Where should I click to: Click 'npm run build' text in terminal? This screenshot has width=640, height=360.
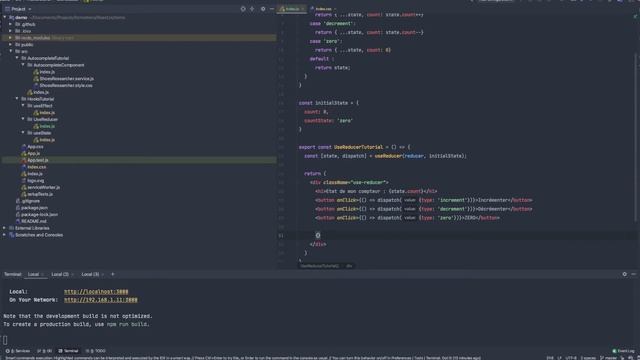(x=127, y=324)
